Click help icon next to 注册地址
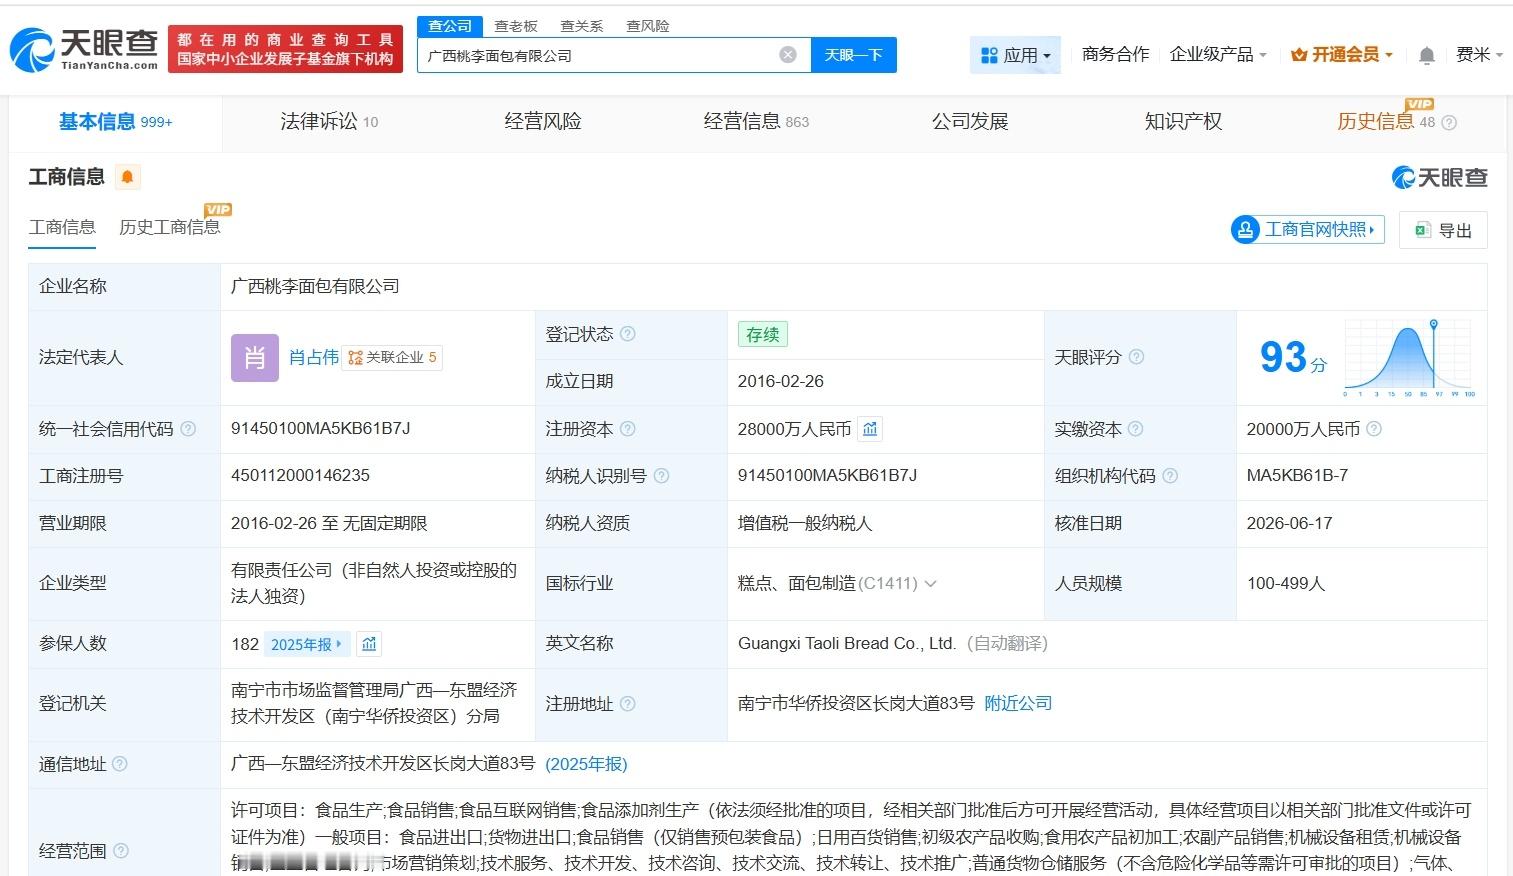This screenshot has width=1513, height=876. click(x=627, y=704)
